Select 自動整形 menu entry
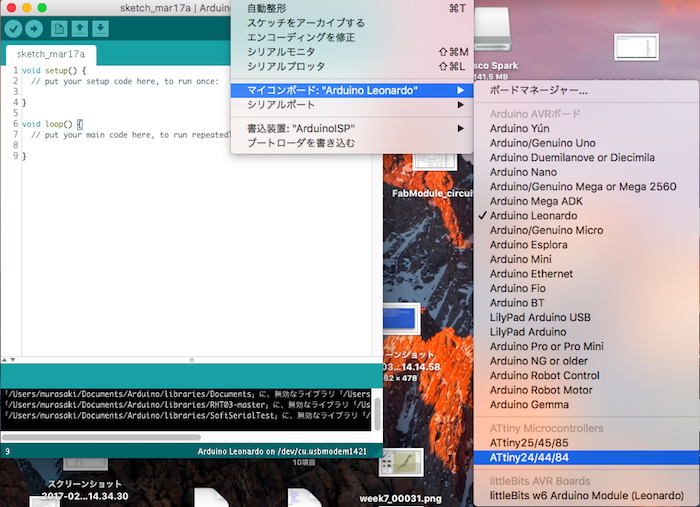Viewport: 700px width, 507px height. pos(352,8)
